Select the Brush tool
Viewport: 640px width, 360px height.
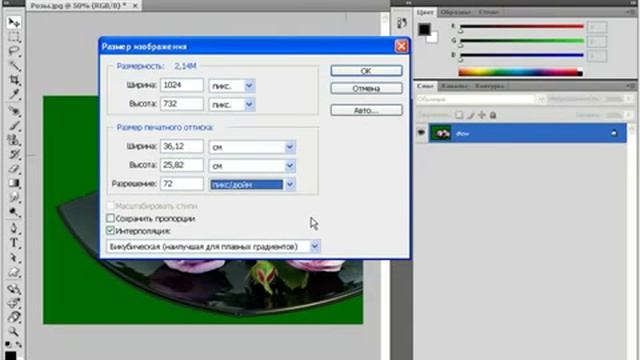click(x=13, y=125)
